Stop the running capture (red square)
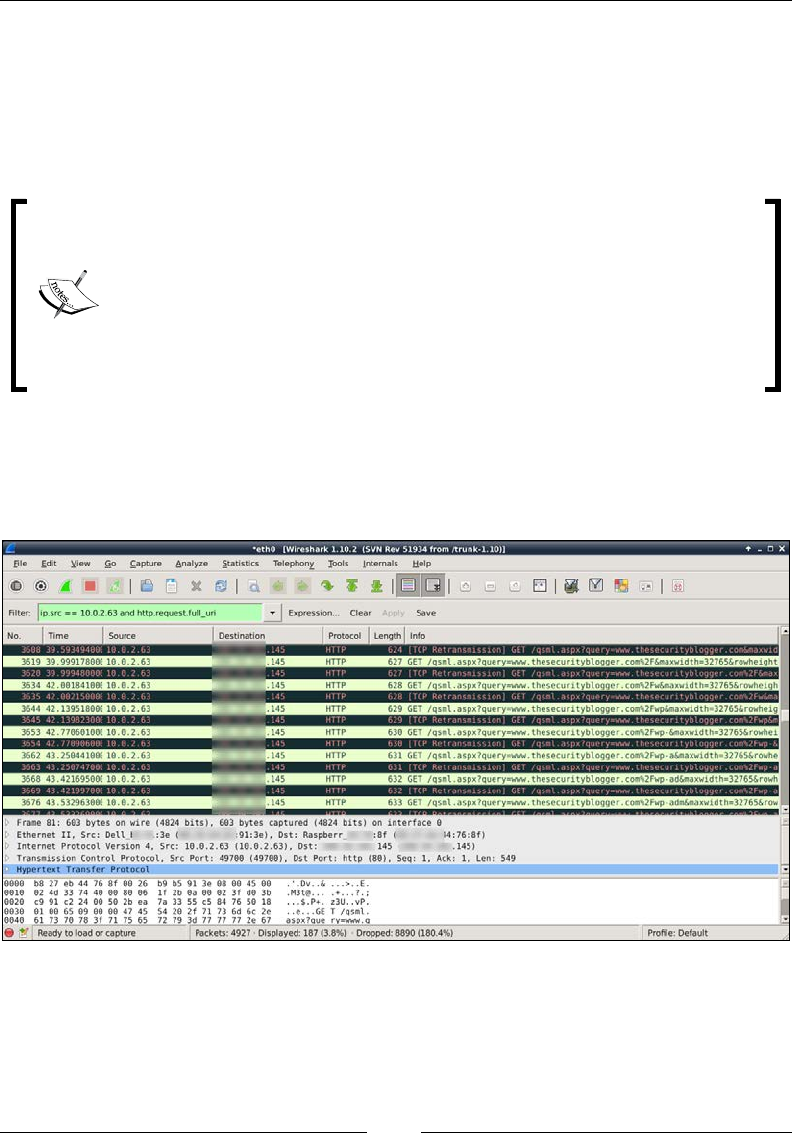The height and width of the screenshot is (1142, 792). coord(90,586)
